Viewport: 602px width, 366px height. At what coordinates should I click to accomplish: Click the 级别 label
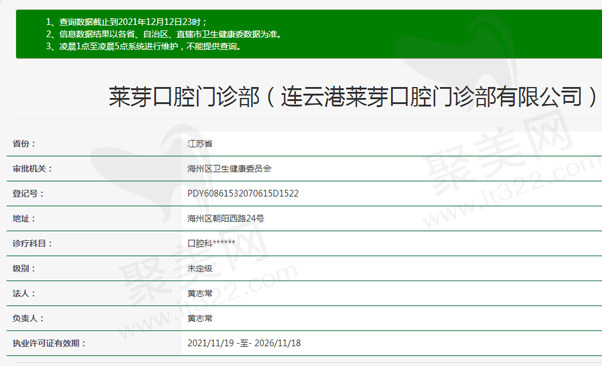[x=24, y=268]
